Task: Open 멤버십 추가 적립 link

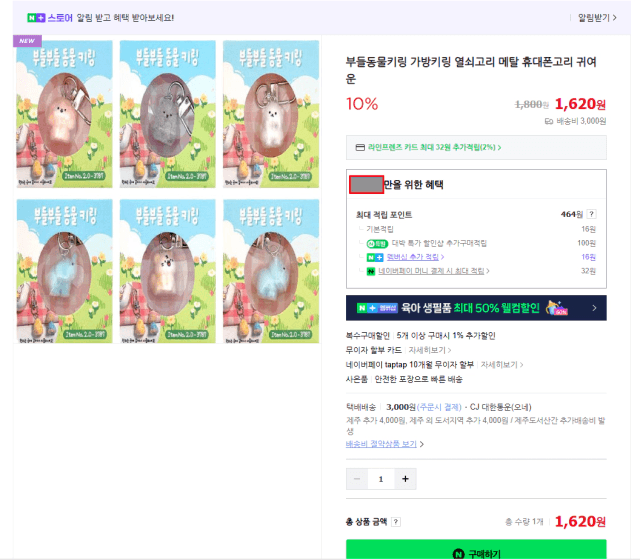Action: [x=415, y=257]
